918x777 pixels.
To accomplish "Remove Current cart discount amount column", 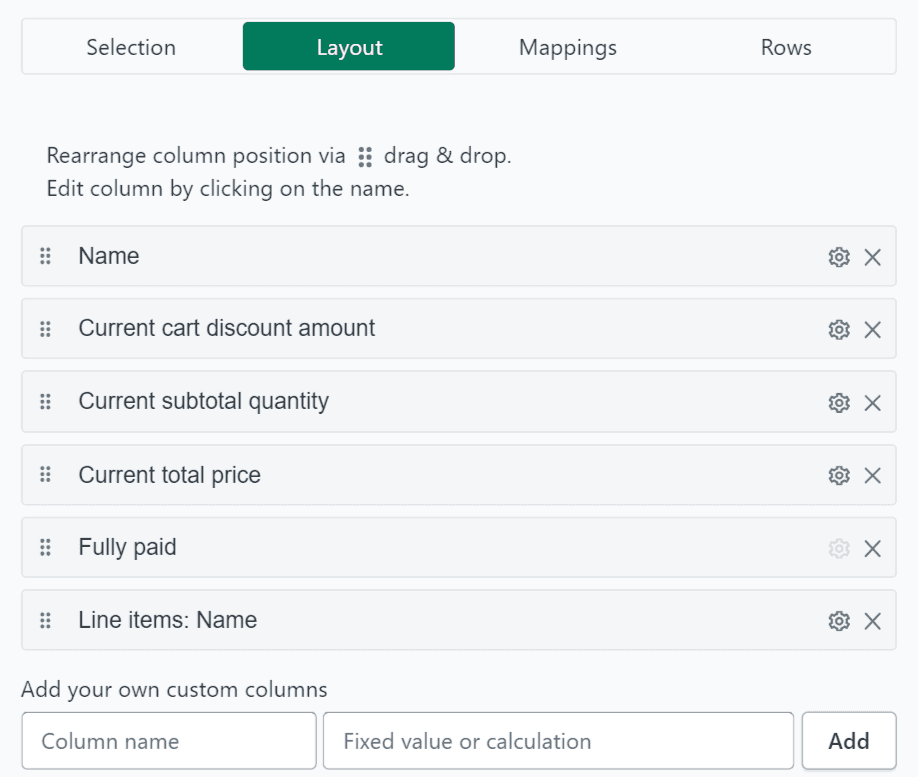I will pos(872,330).
